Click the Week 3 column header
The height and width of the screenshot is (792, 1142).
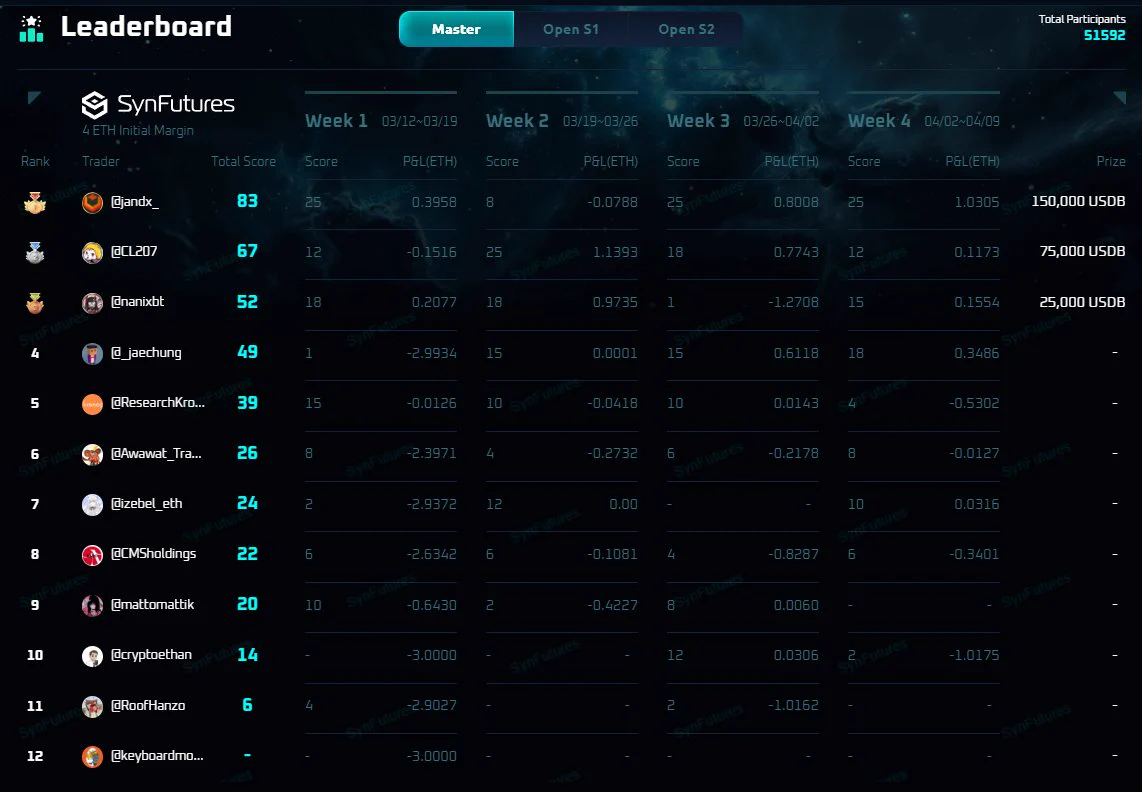[x=698, y=121]
